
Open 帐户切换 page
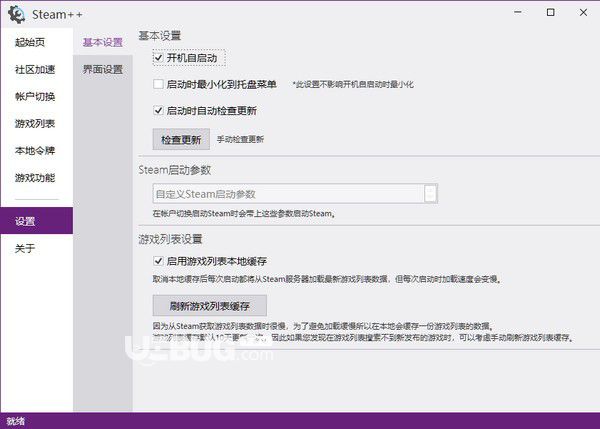point(35,96)
